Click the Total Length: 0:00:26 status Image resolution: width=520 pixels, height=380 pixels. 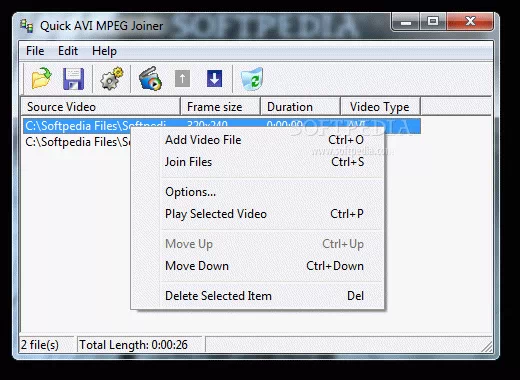click(133, 345)
